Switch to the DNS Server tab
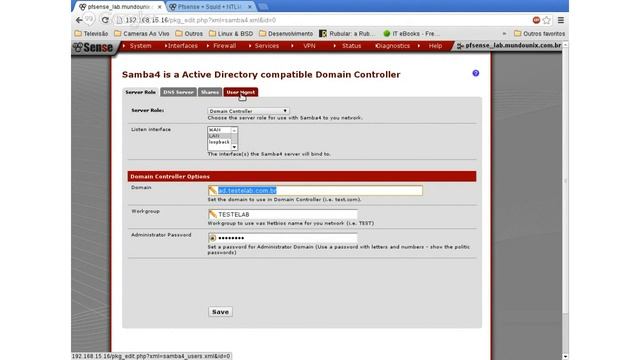640x360 pixels. click(x=178, y=92)
